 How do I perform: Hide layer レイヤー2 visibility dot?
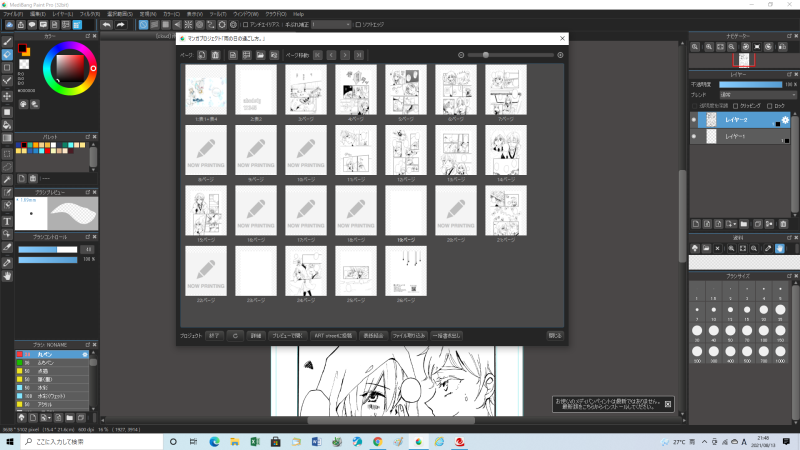694,120
